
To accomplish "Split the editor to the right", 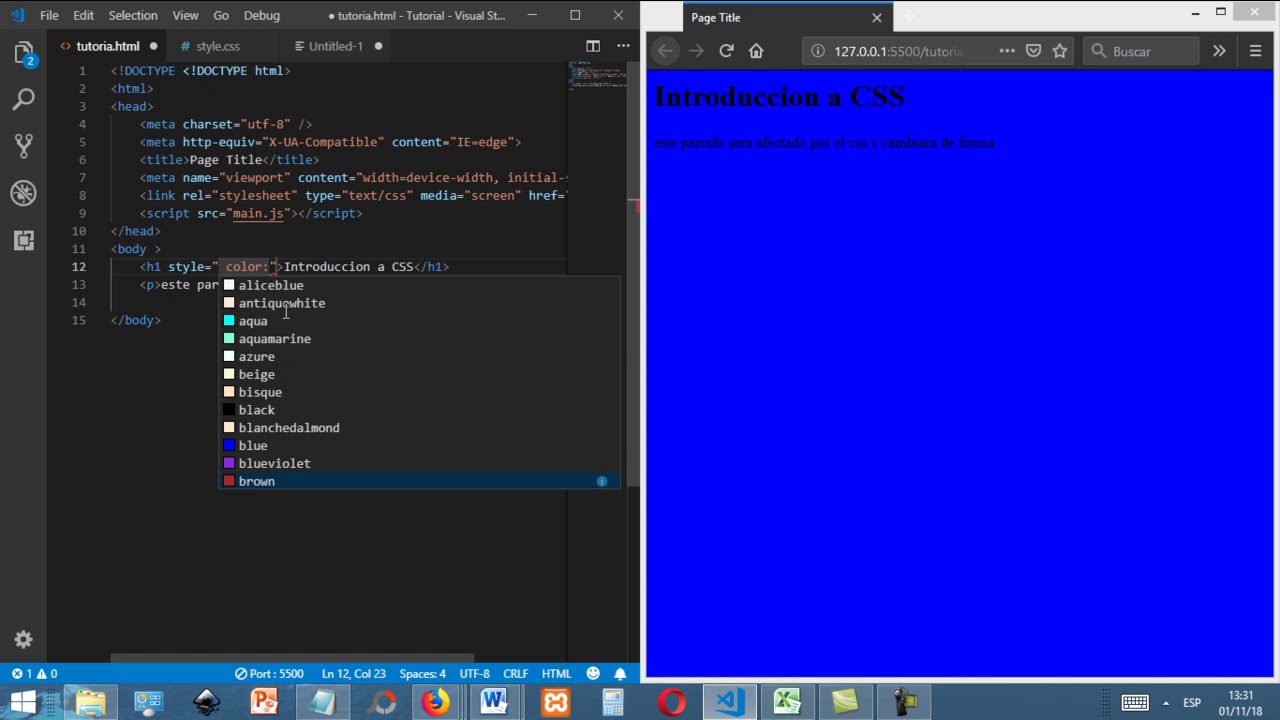I will [593, 46].
